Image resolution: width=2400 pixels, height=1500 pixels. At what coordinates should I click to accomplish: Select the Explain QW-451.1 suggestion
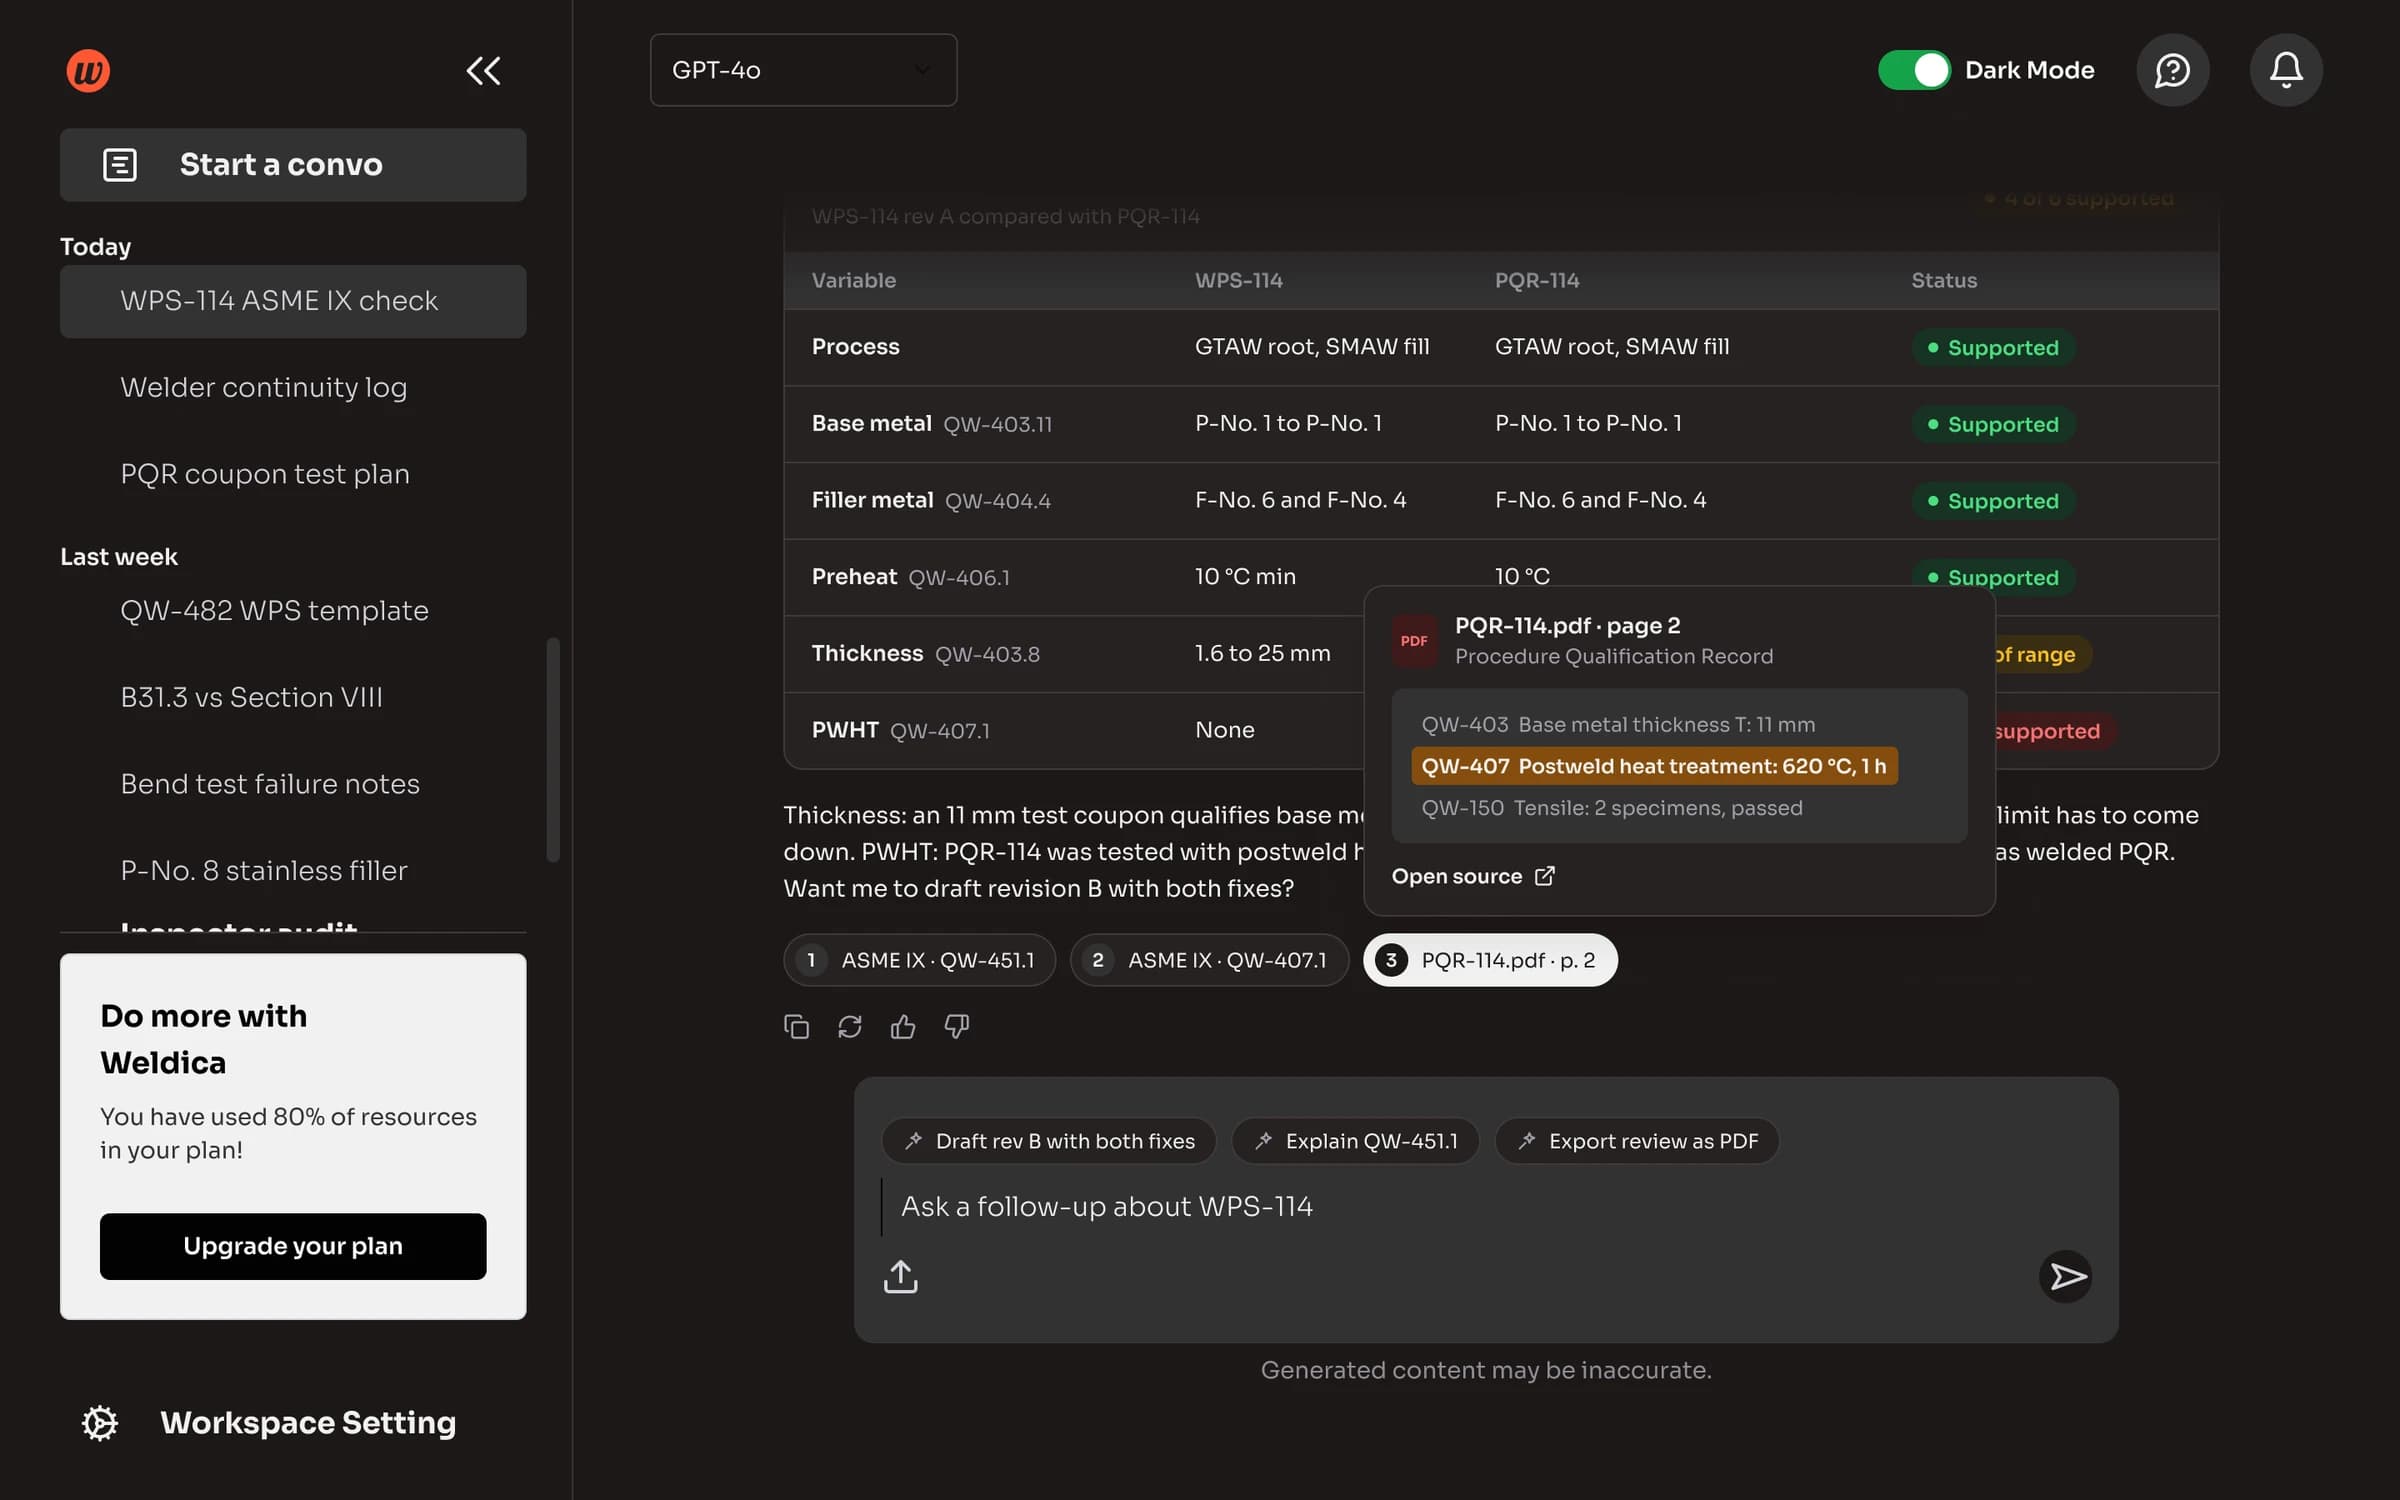(x=1355, y=1141)
